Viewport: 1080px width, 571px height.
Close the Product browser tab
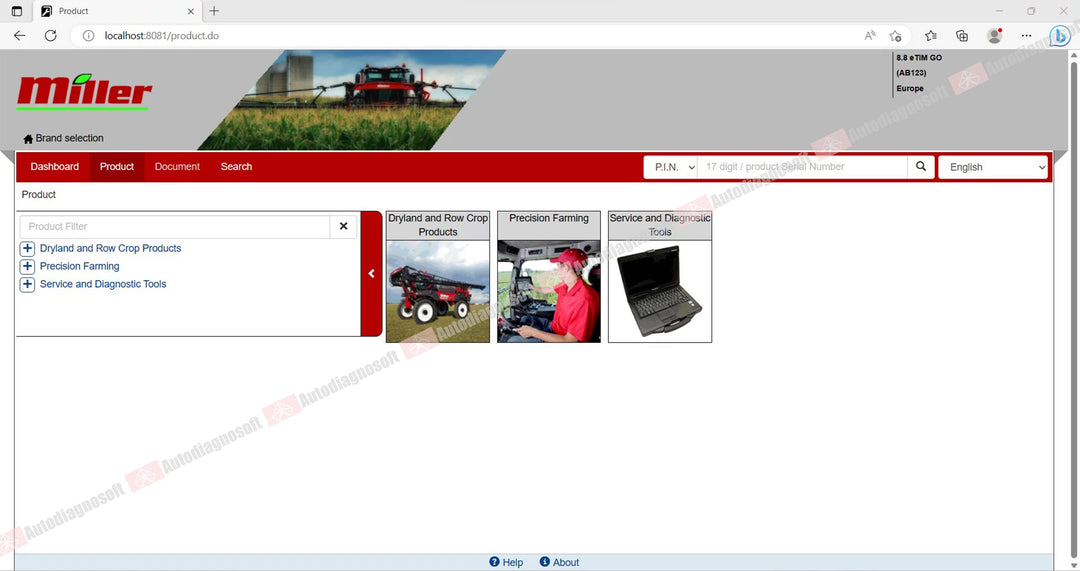(x=191, y=11)
